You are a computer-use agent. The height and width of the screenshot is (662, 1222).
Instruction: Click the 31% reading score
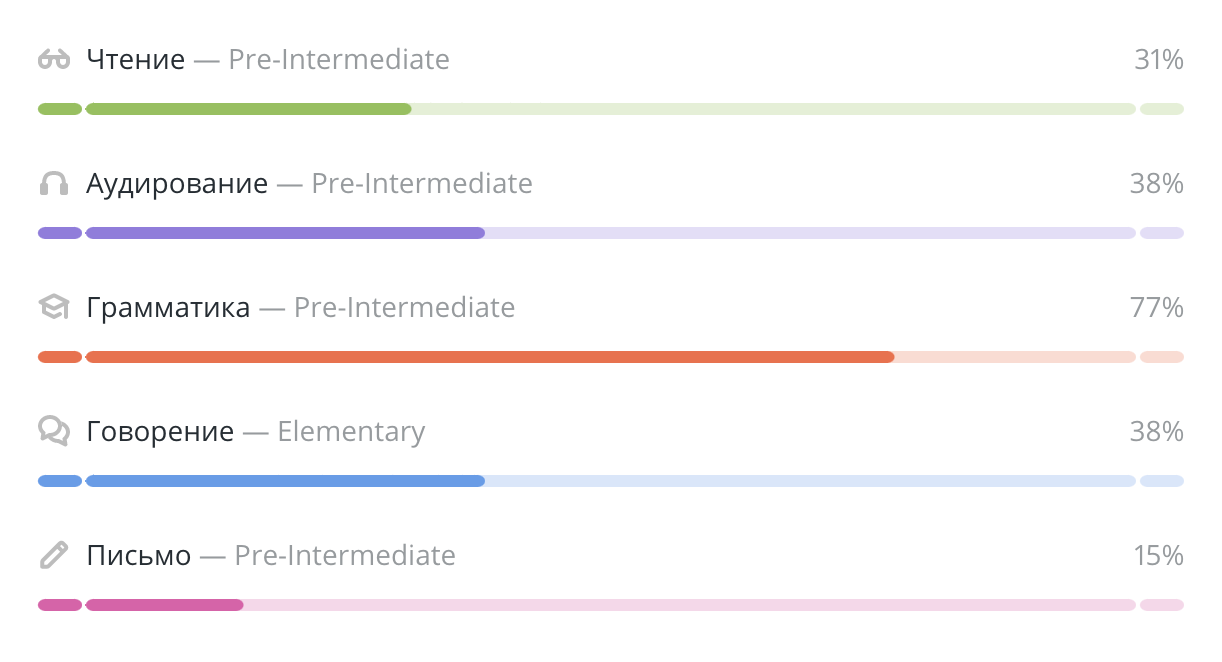[1158, 60]
